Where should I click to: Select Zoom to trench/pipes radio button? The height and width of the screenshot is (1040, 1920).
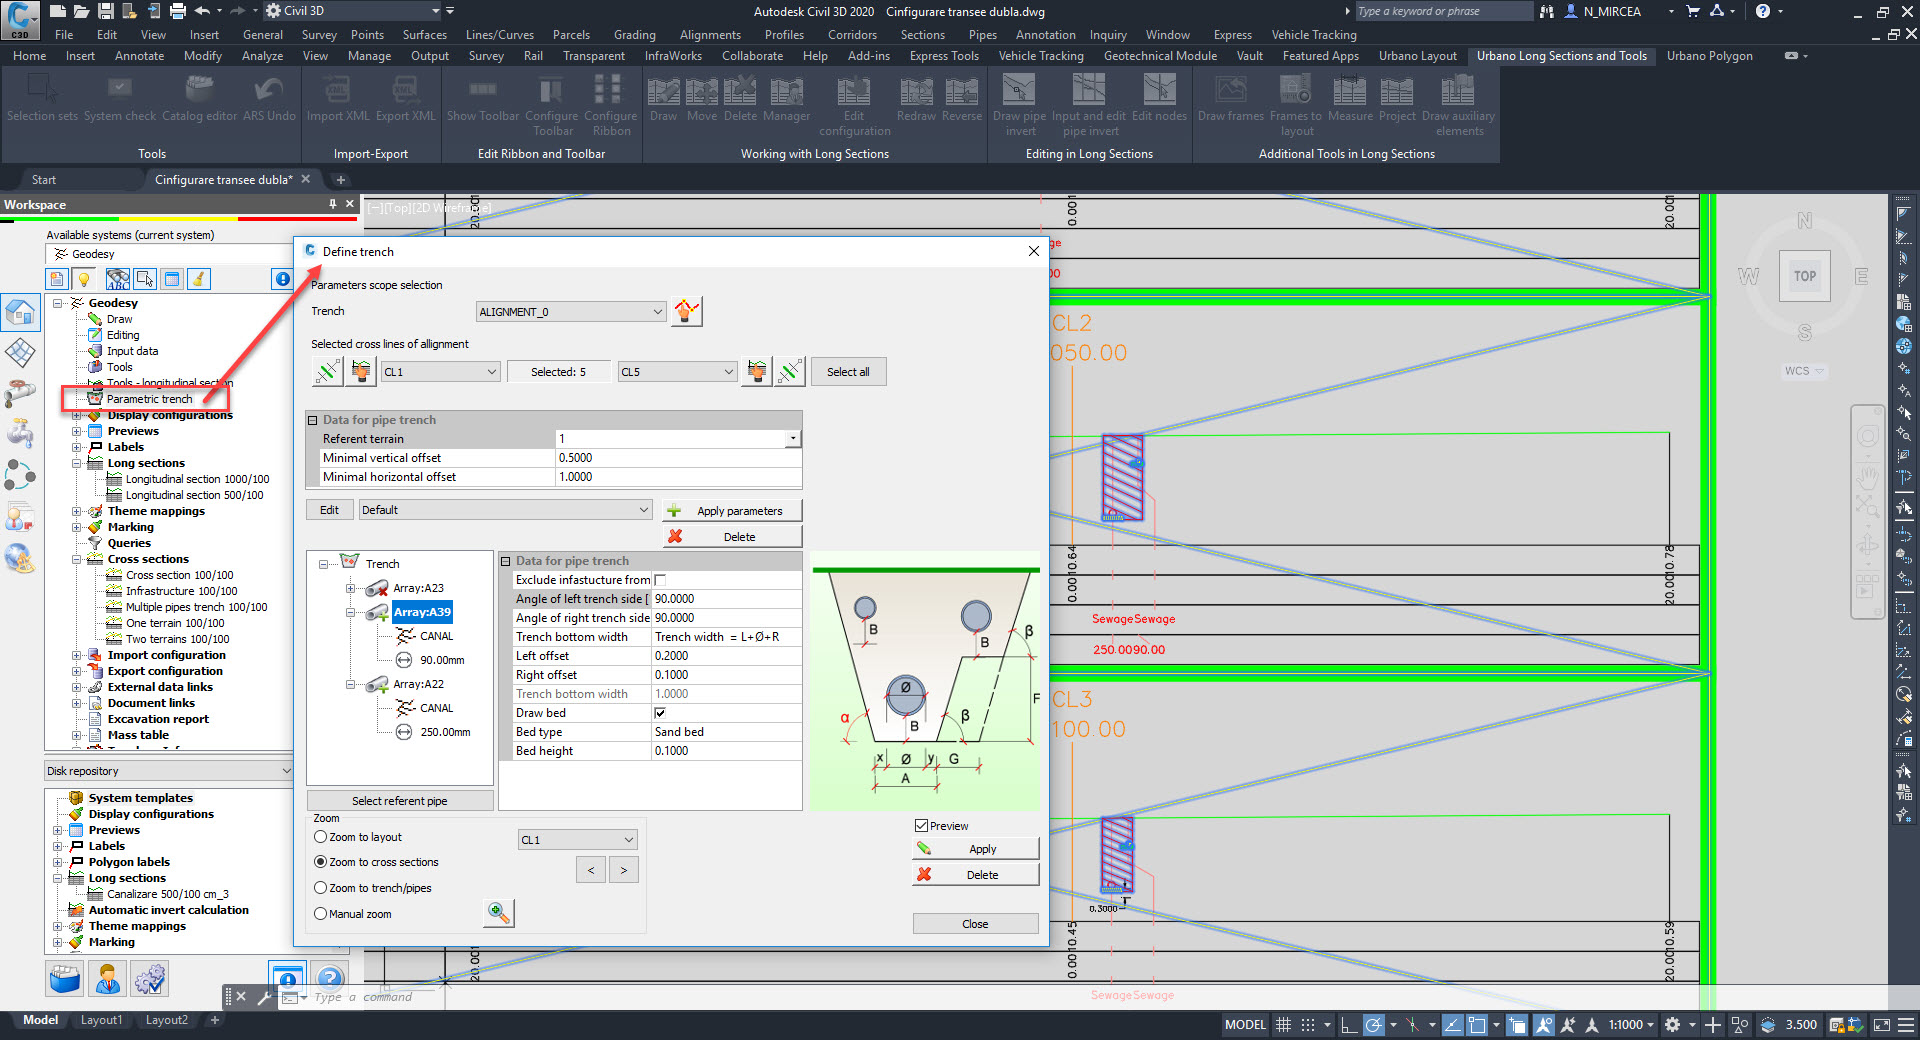click(x=320, y=888)
